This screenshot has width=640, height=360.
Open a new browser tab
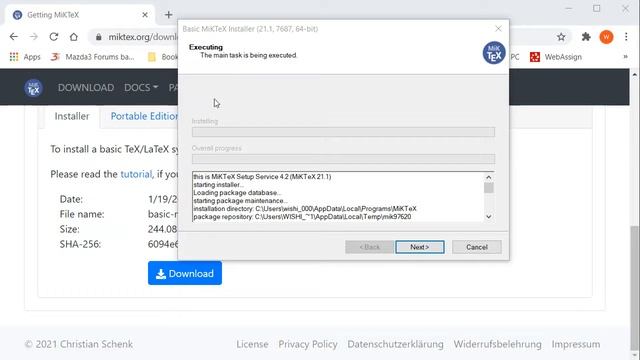[x=169, y=15]
